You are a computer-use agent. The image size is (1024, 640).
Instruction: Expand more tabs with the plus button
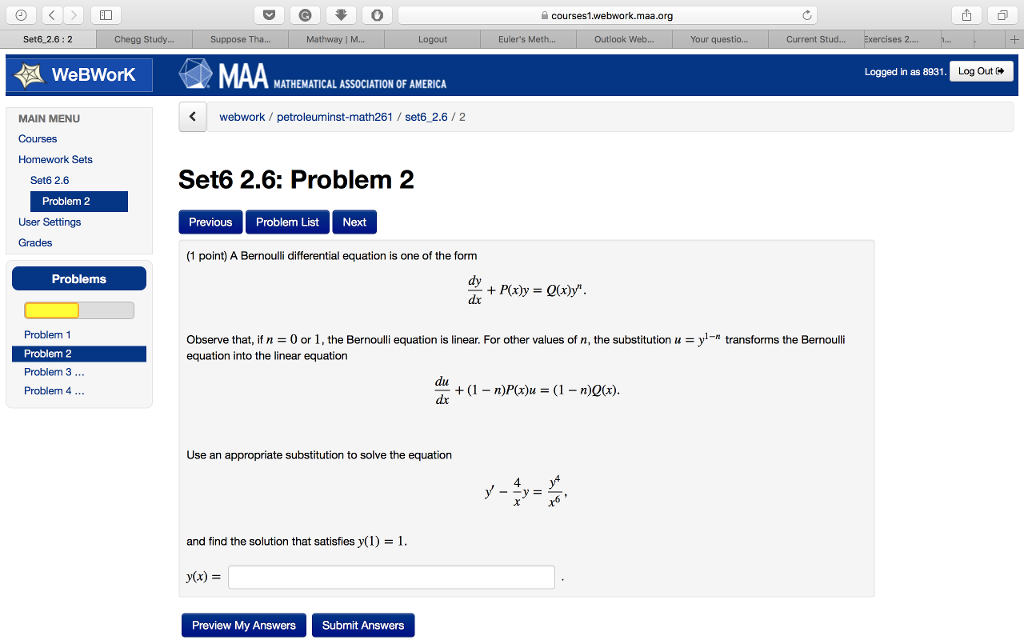[x=1014, y=39]
